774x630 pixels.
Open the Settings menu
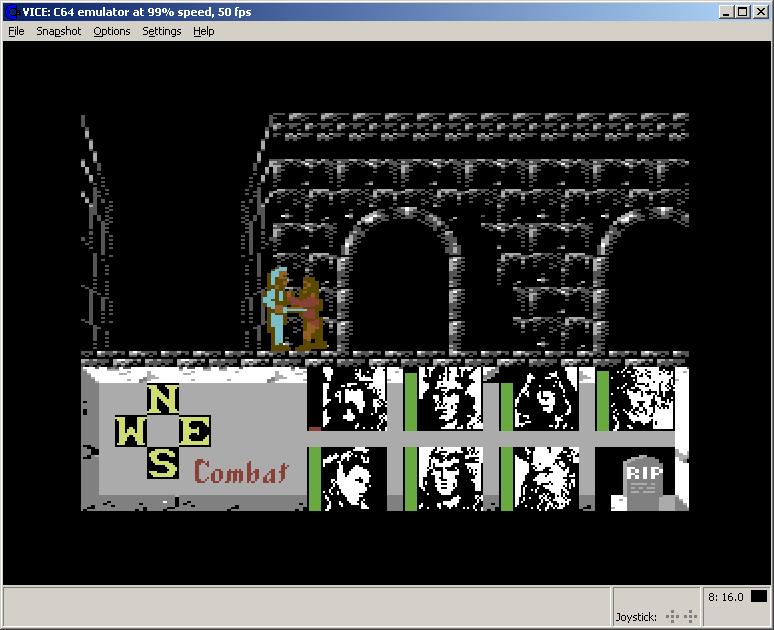161,31
